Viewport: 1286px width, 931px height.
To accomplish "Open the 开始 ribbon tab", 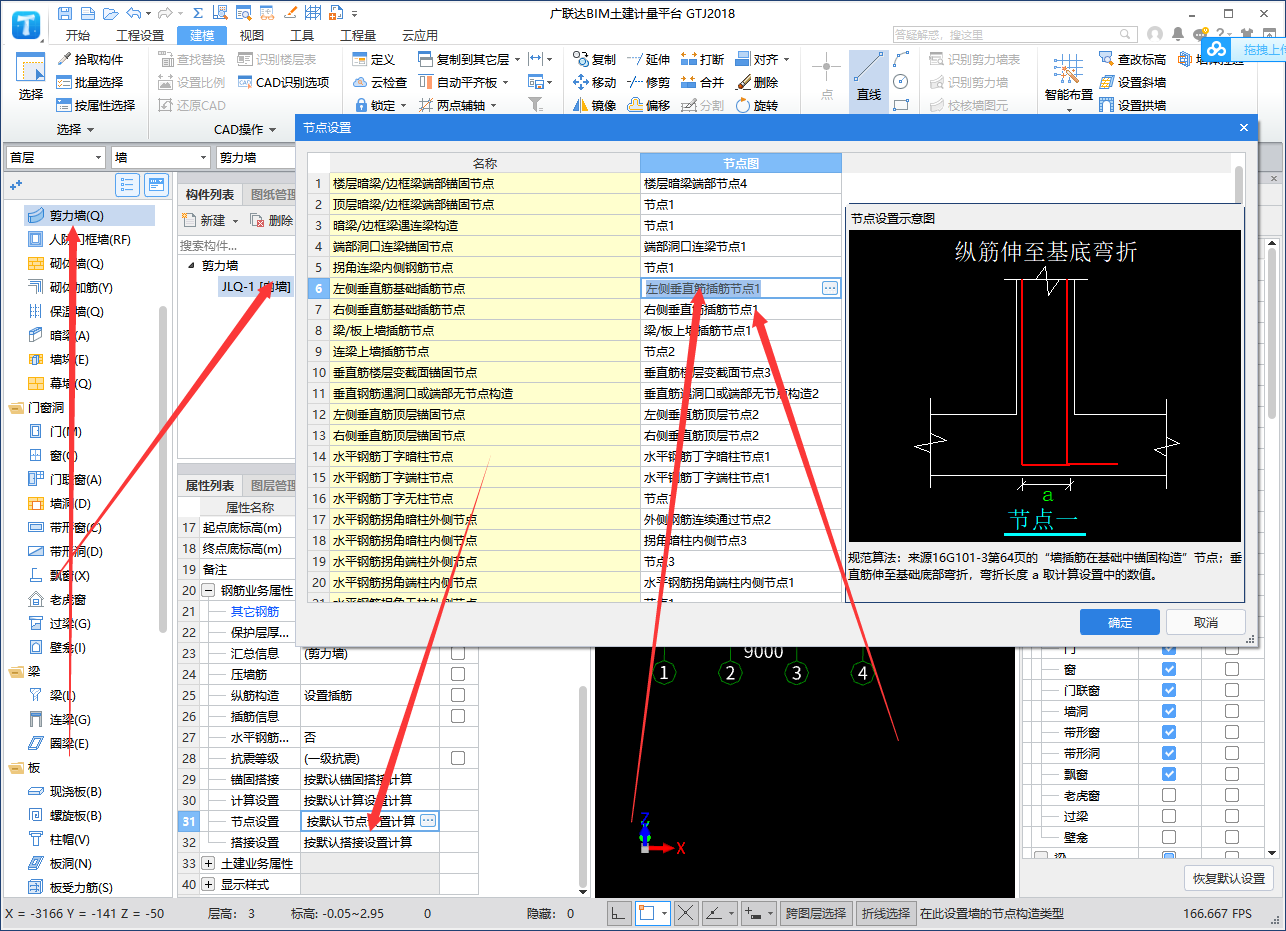I will (x=77, y=35).
